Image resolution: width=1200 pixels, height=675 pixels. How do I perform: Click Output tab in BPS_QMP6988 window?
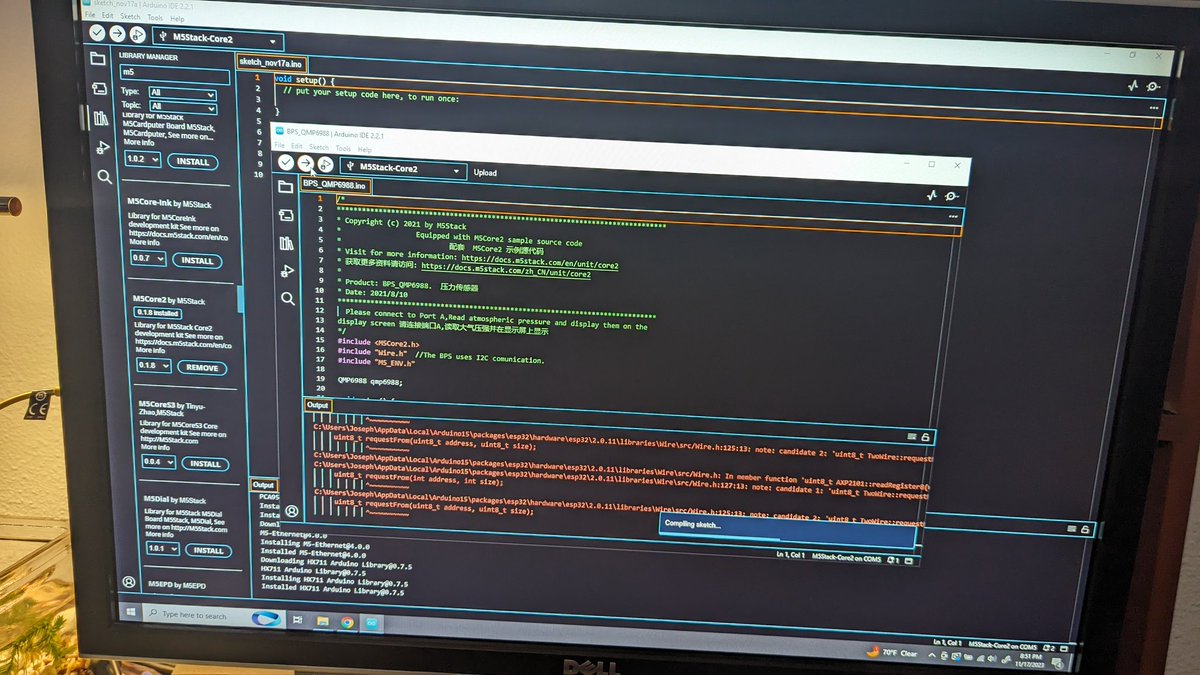(x=318, y=405)
